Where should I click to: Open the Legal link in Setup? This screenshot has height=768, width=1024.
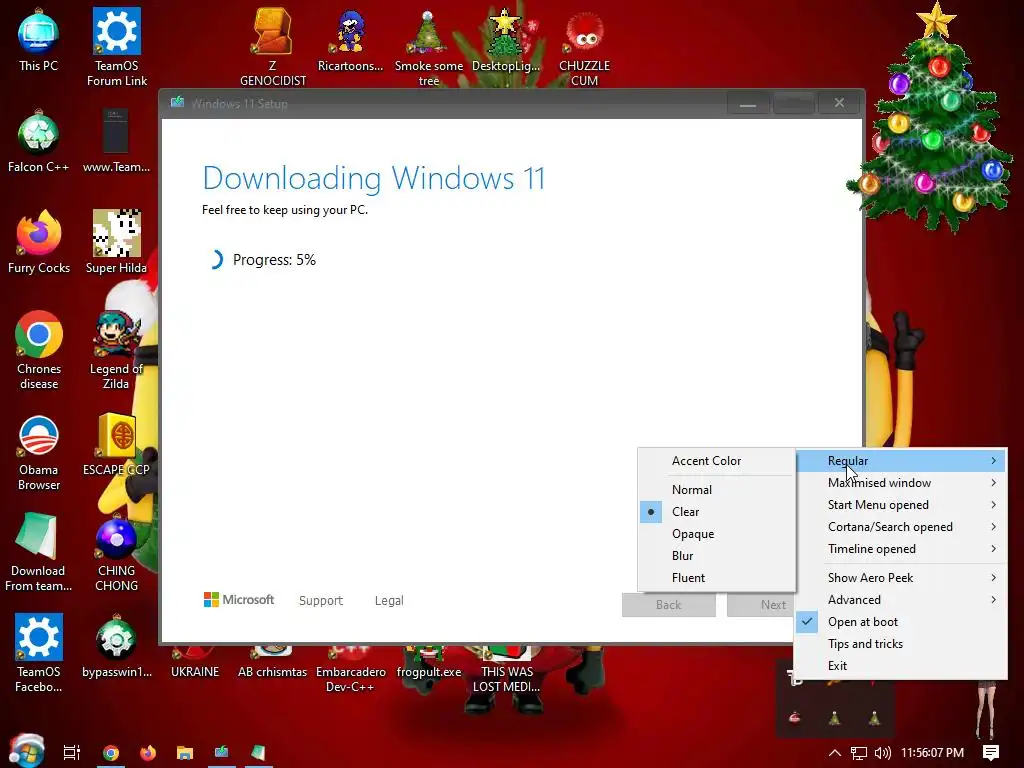(389, 601)
